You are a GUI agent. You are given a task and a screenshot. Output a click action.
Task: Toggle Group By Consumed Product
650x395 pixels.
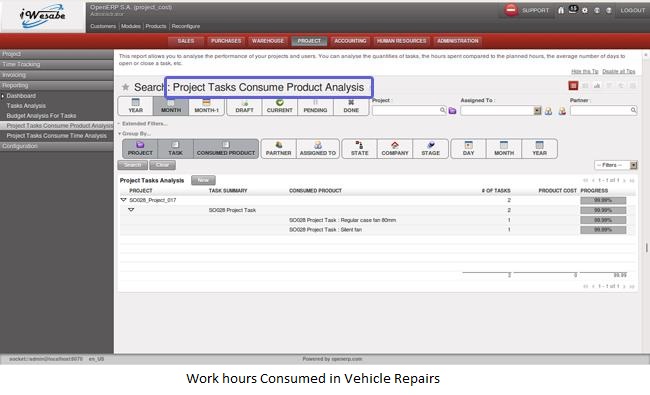226,148
